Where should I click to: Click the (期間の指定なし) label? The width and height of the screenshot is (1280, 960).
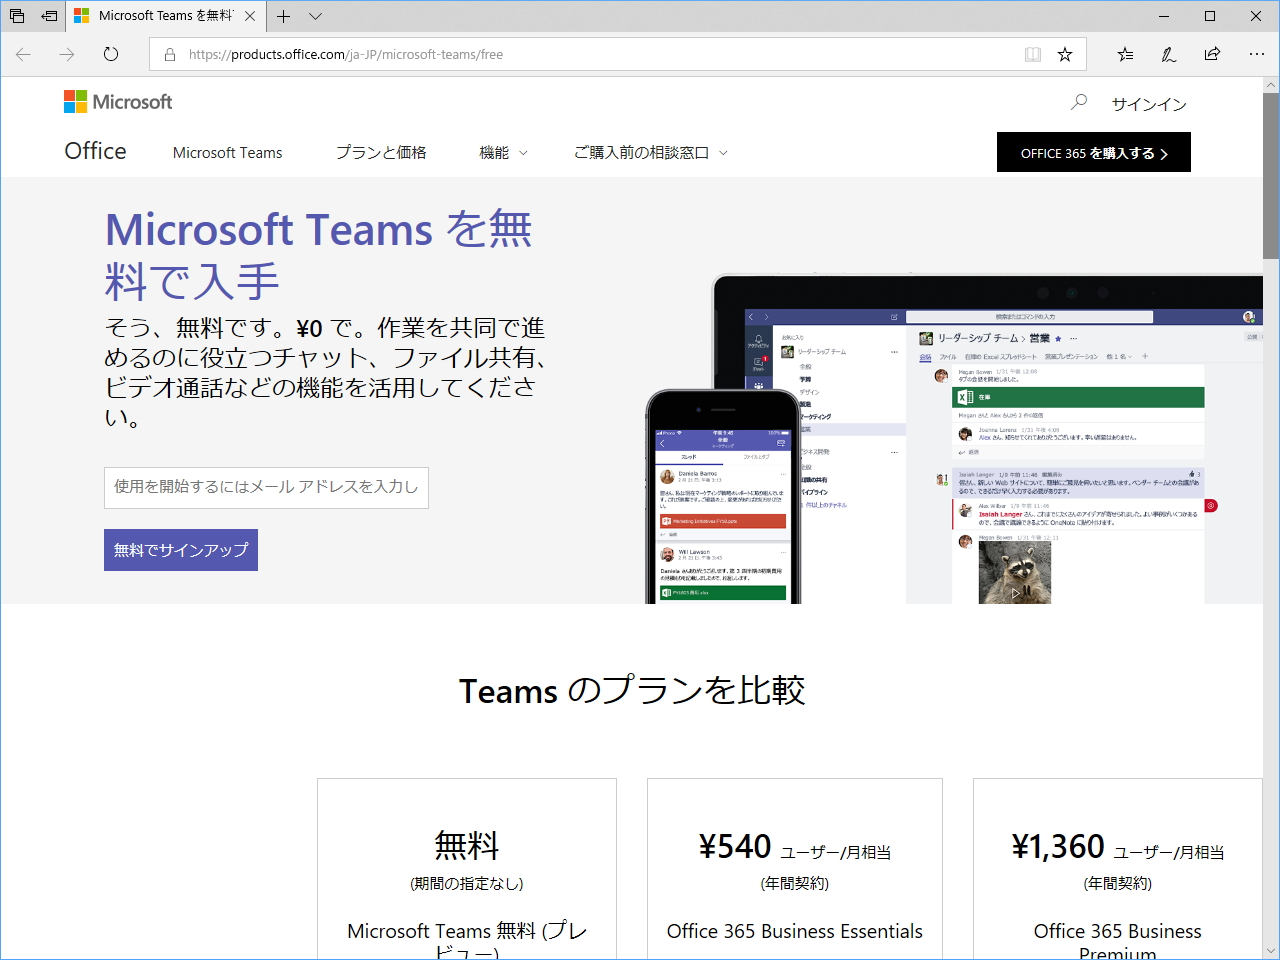(467, 884)
